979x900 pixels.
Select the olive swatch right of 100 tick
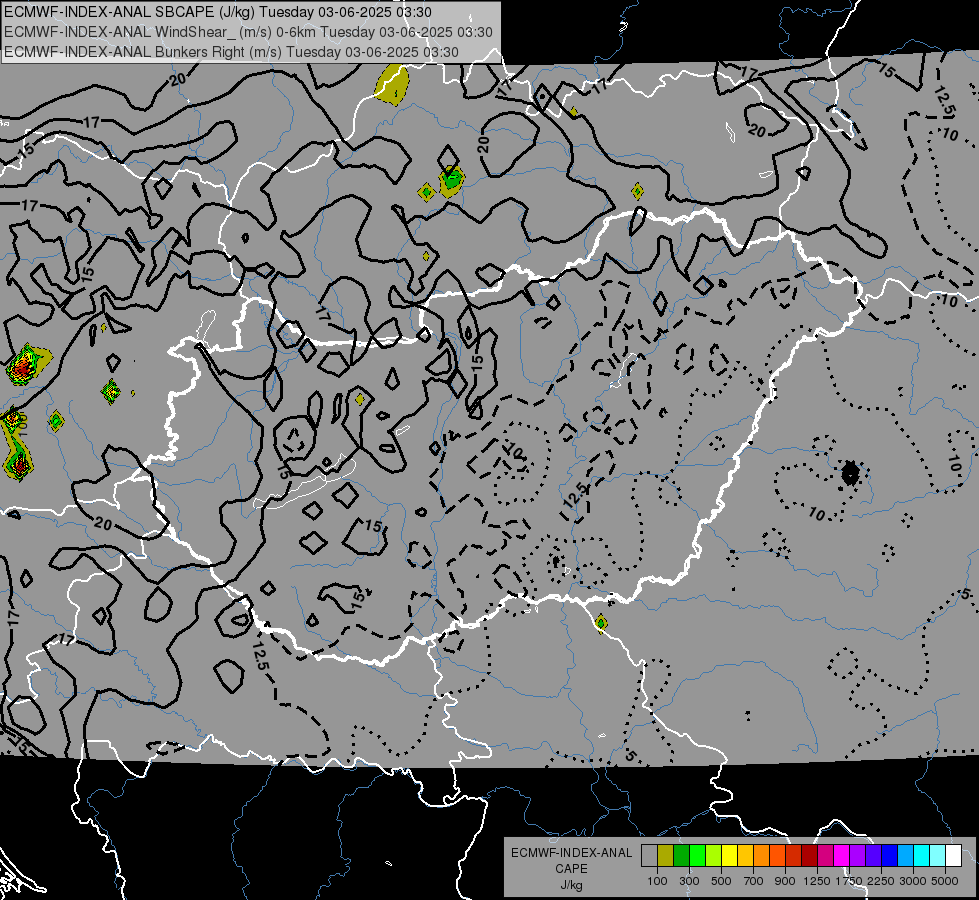point(665,856)
